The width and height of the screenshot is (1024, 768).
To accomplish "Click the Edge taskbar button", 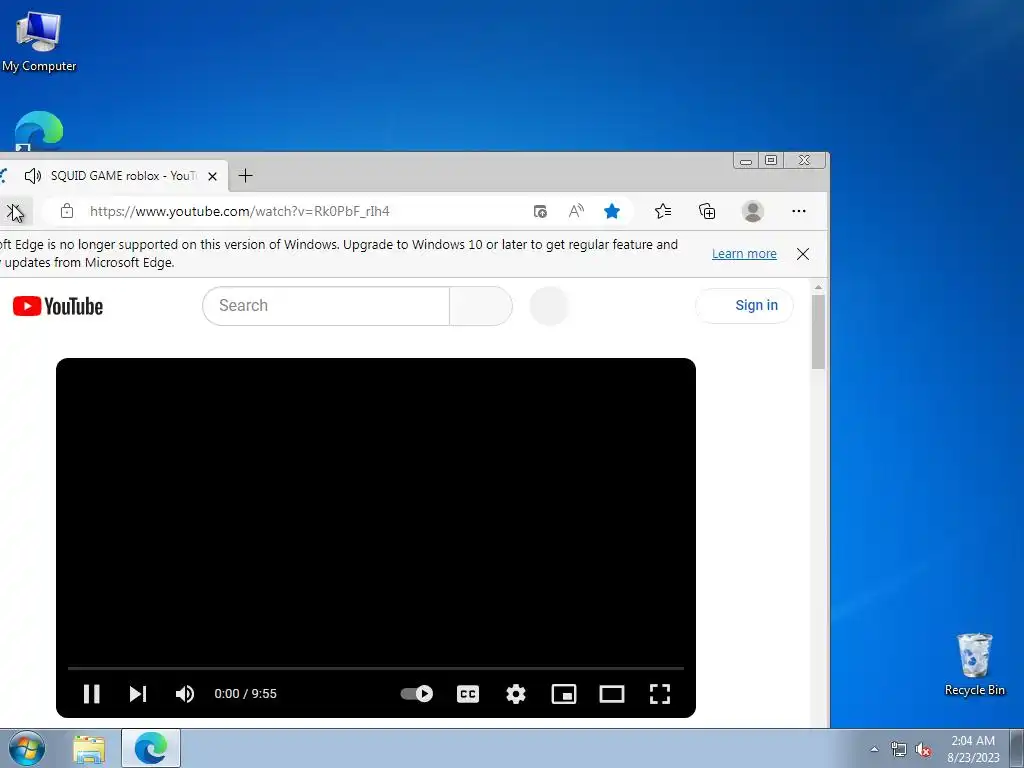I will [151, 748].
